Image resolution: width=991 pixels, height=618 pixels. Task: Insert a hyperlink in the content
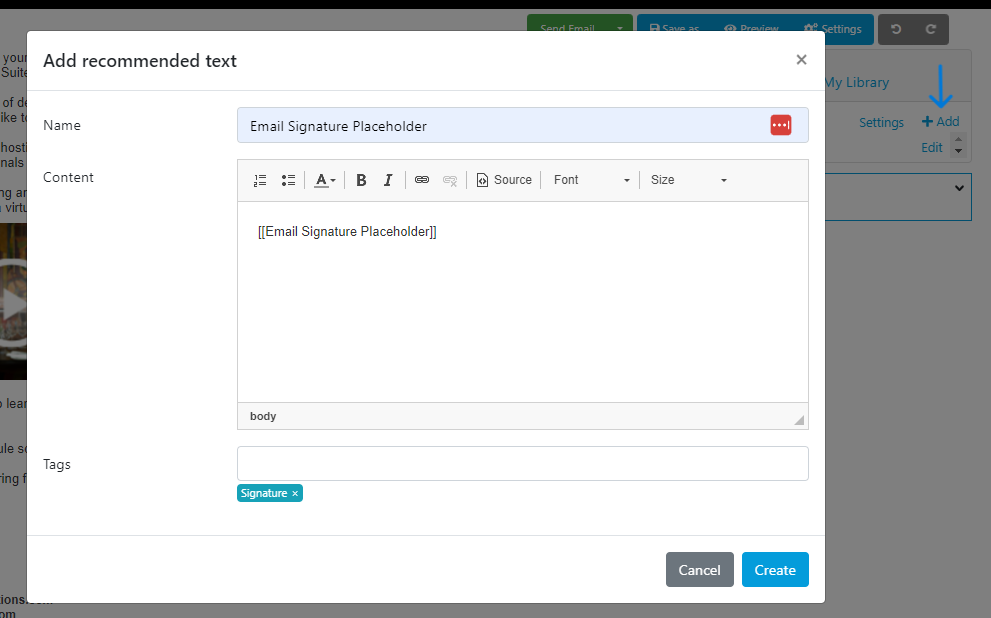422,180
